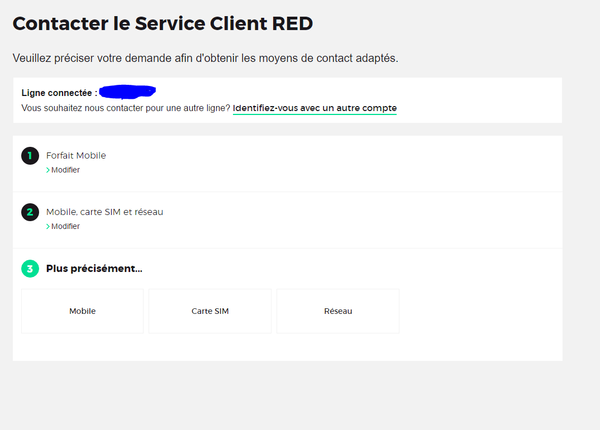Click the chevron beside Modifier in step 2
The image size is (600, 430).
click(x=48, y=226)
